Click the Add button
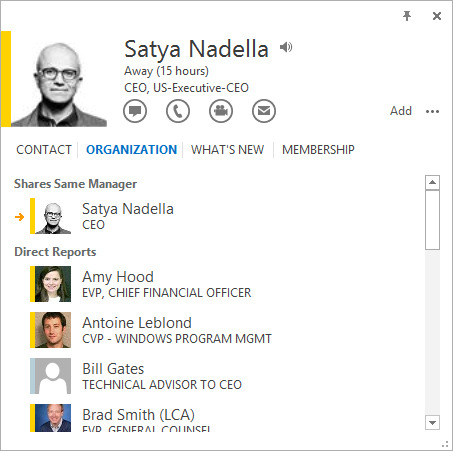The image size is (453, 451). click(401, 111)
